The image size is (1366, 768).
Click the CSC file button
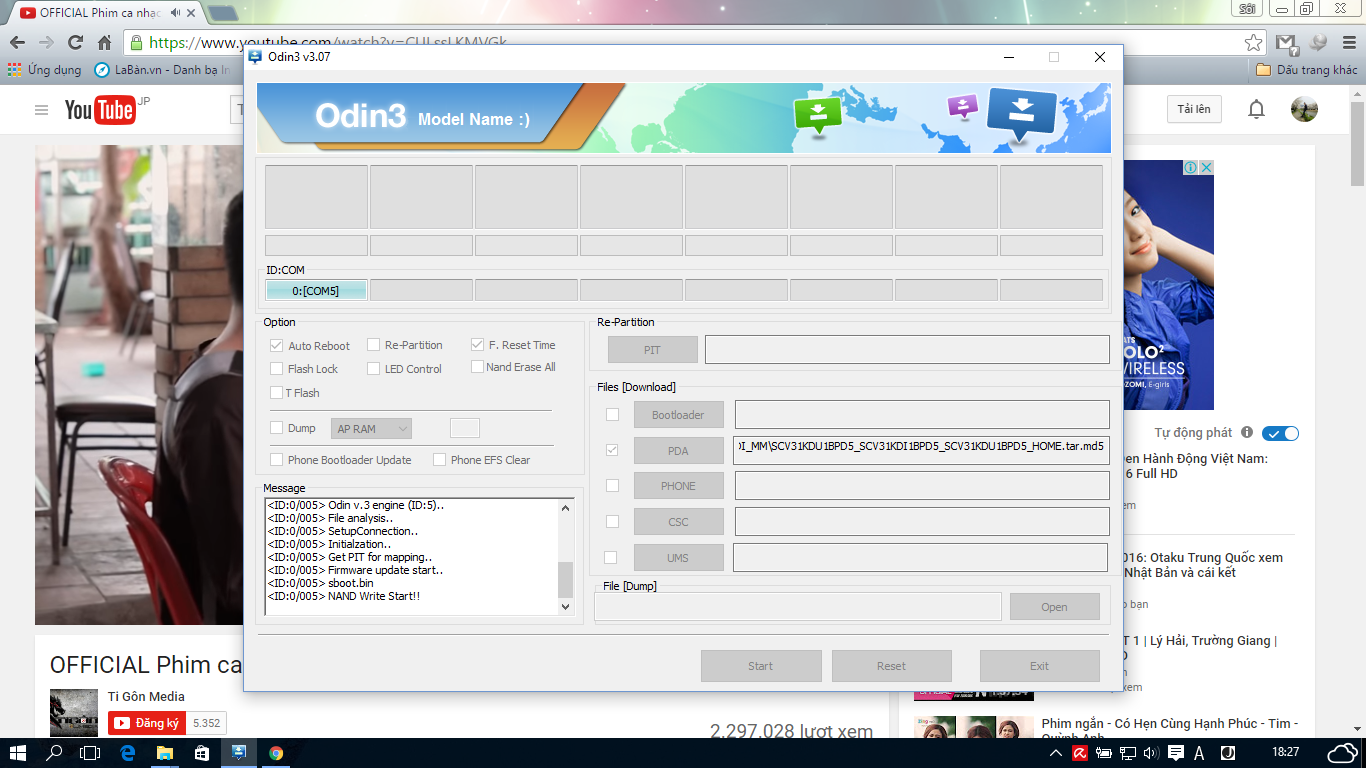pos(678,522)
